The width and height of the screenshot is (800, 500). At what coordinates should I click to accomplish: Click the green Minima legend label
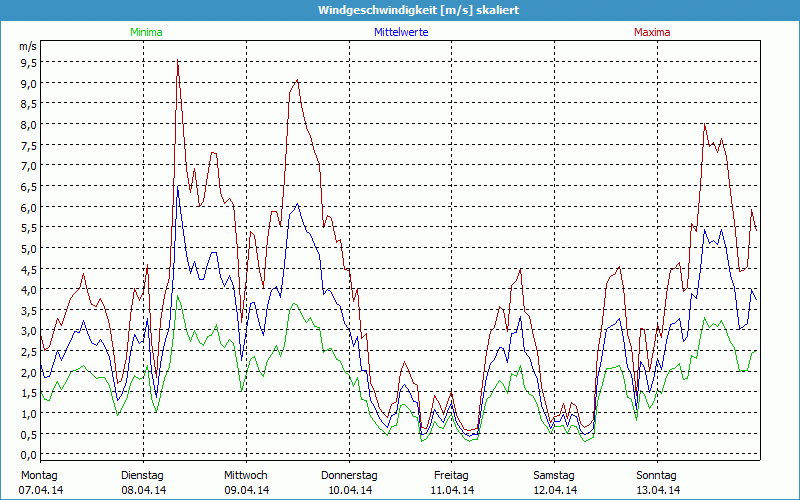146,32
